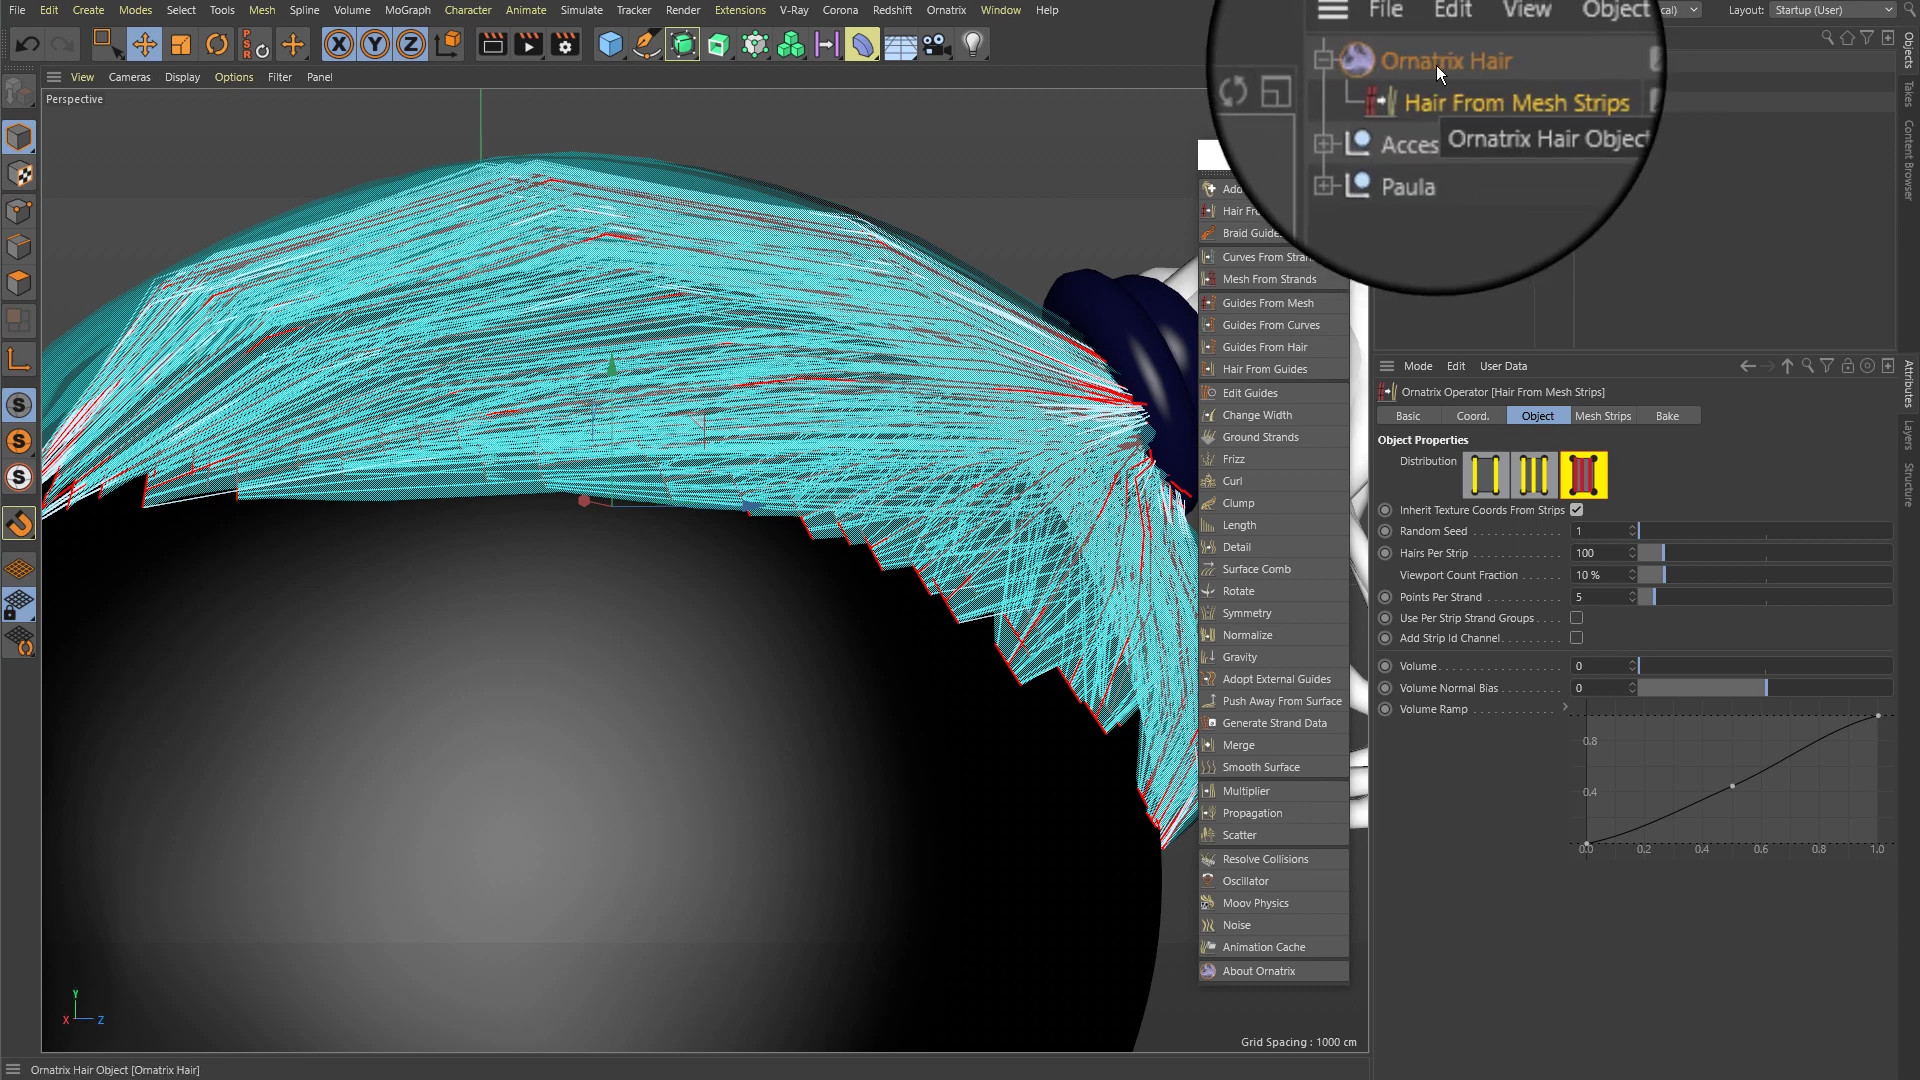Click the attributes lock icon

1847,366
